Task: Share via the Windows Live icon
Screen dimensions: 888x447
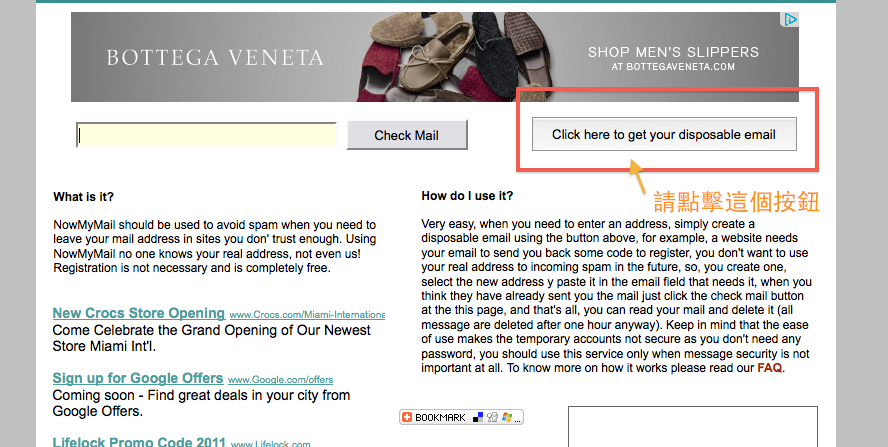Action: (x=506, y=417)
